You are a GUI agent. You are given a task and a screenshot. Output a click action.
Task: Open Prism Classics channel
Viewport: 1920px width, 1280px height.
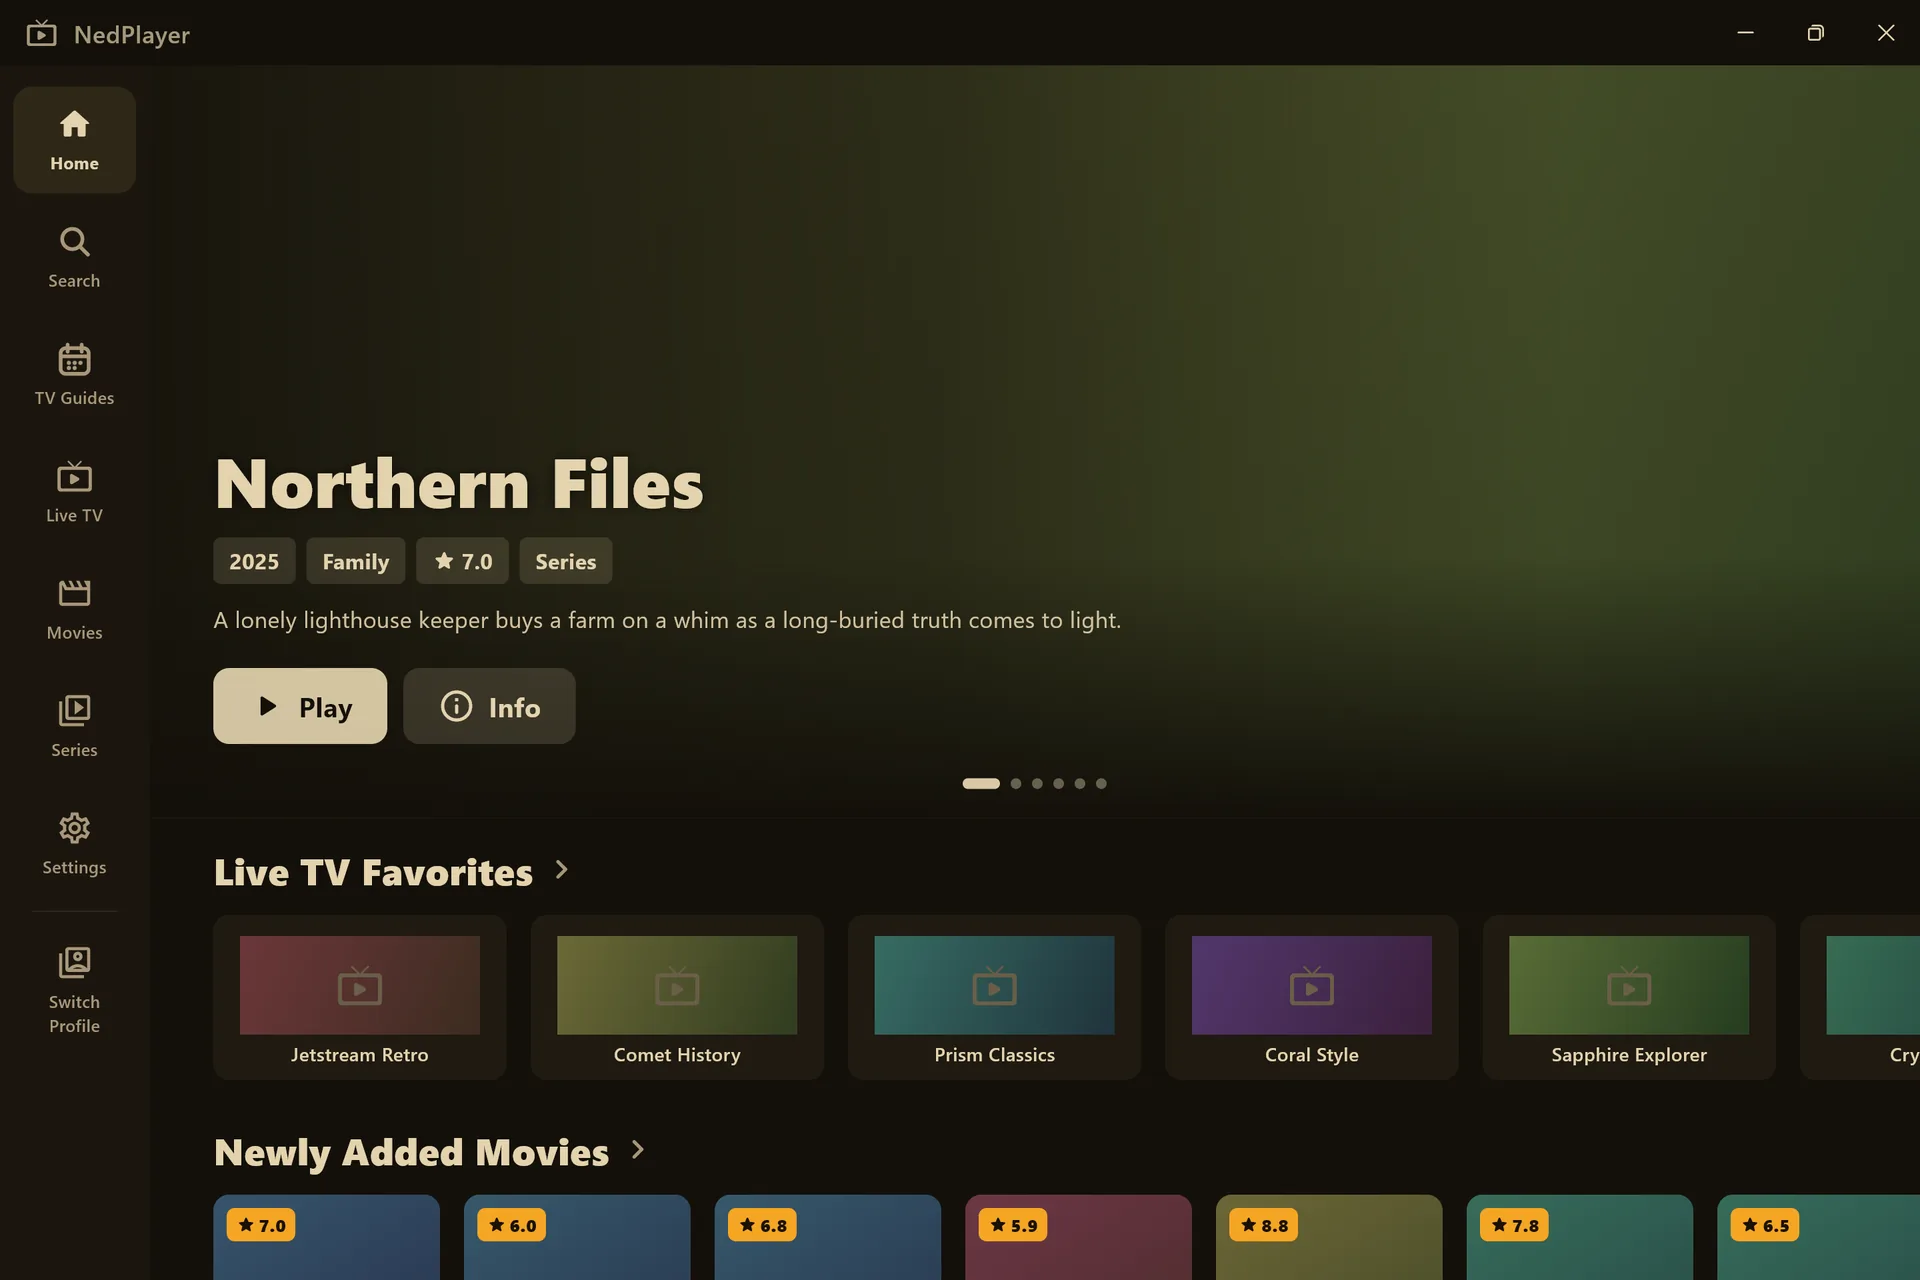point(994,997)
